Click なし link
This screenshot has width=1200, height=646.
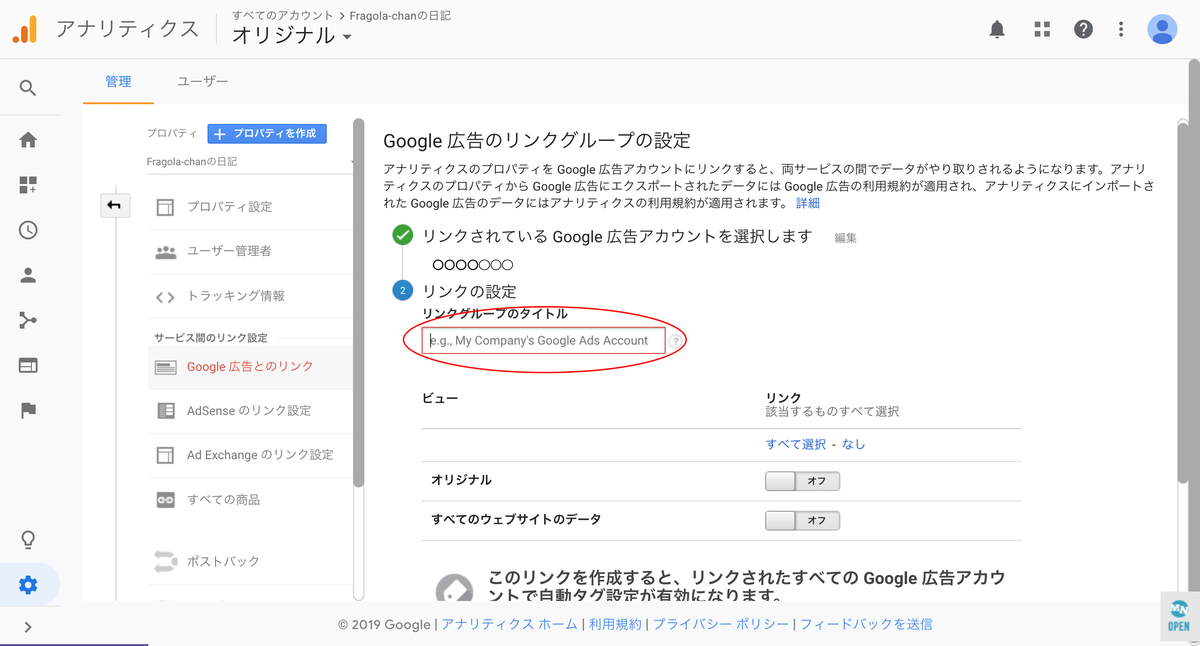tap(853, 444)
